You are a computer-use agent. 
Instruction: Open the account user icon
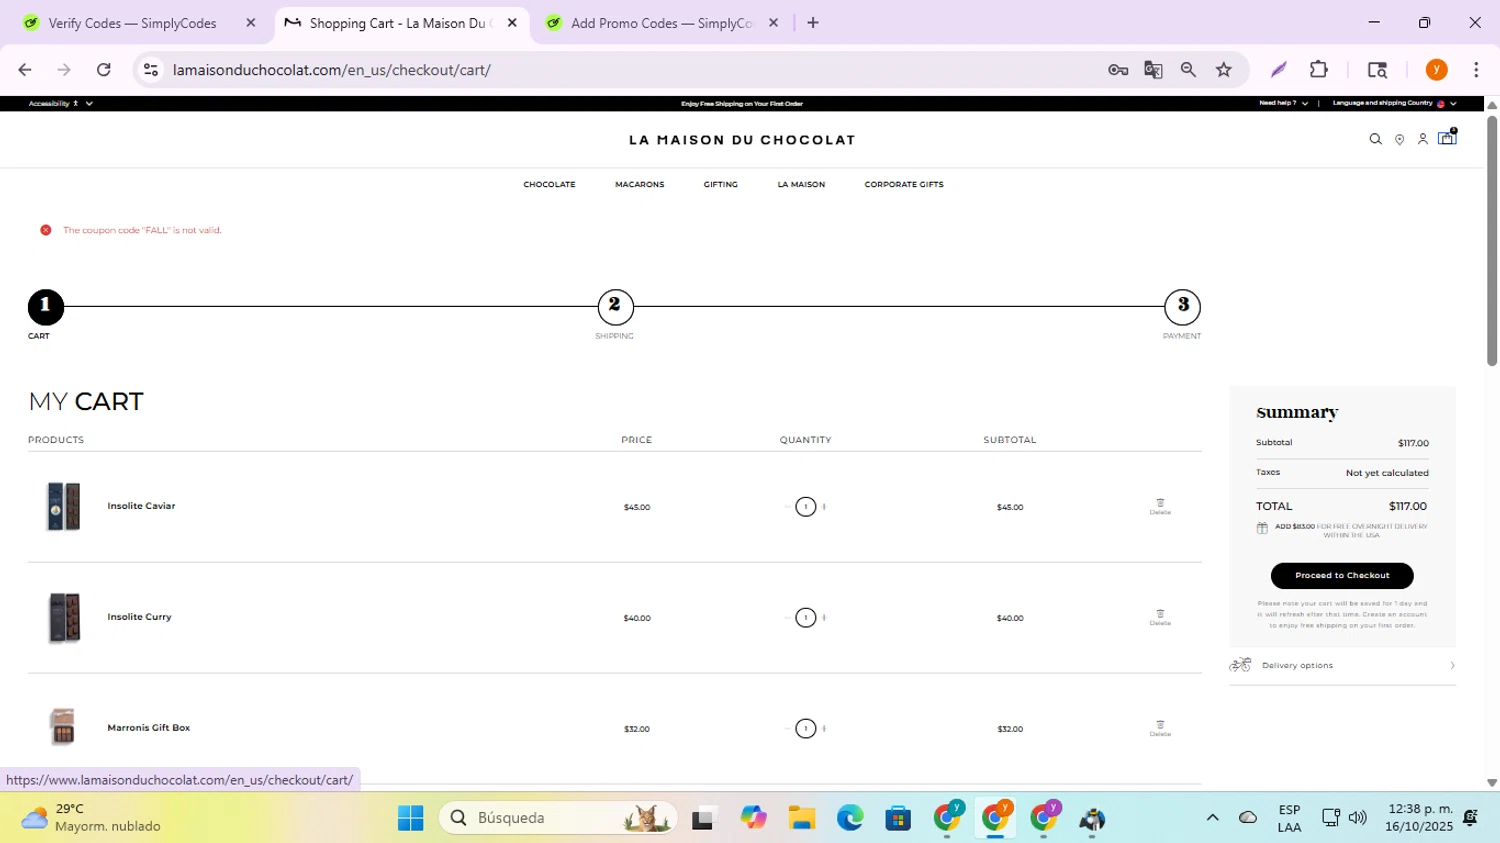(x=1422, y=140)
